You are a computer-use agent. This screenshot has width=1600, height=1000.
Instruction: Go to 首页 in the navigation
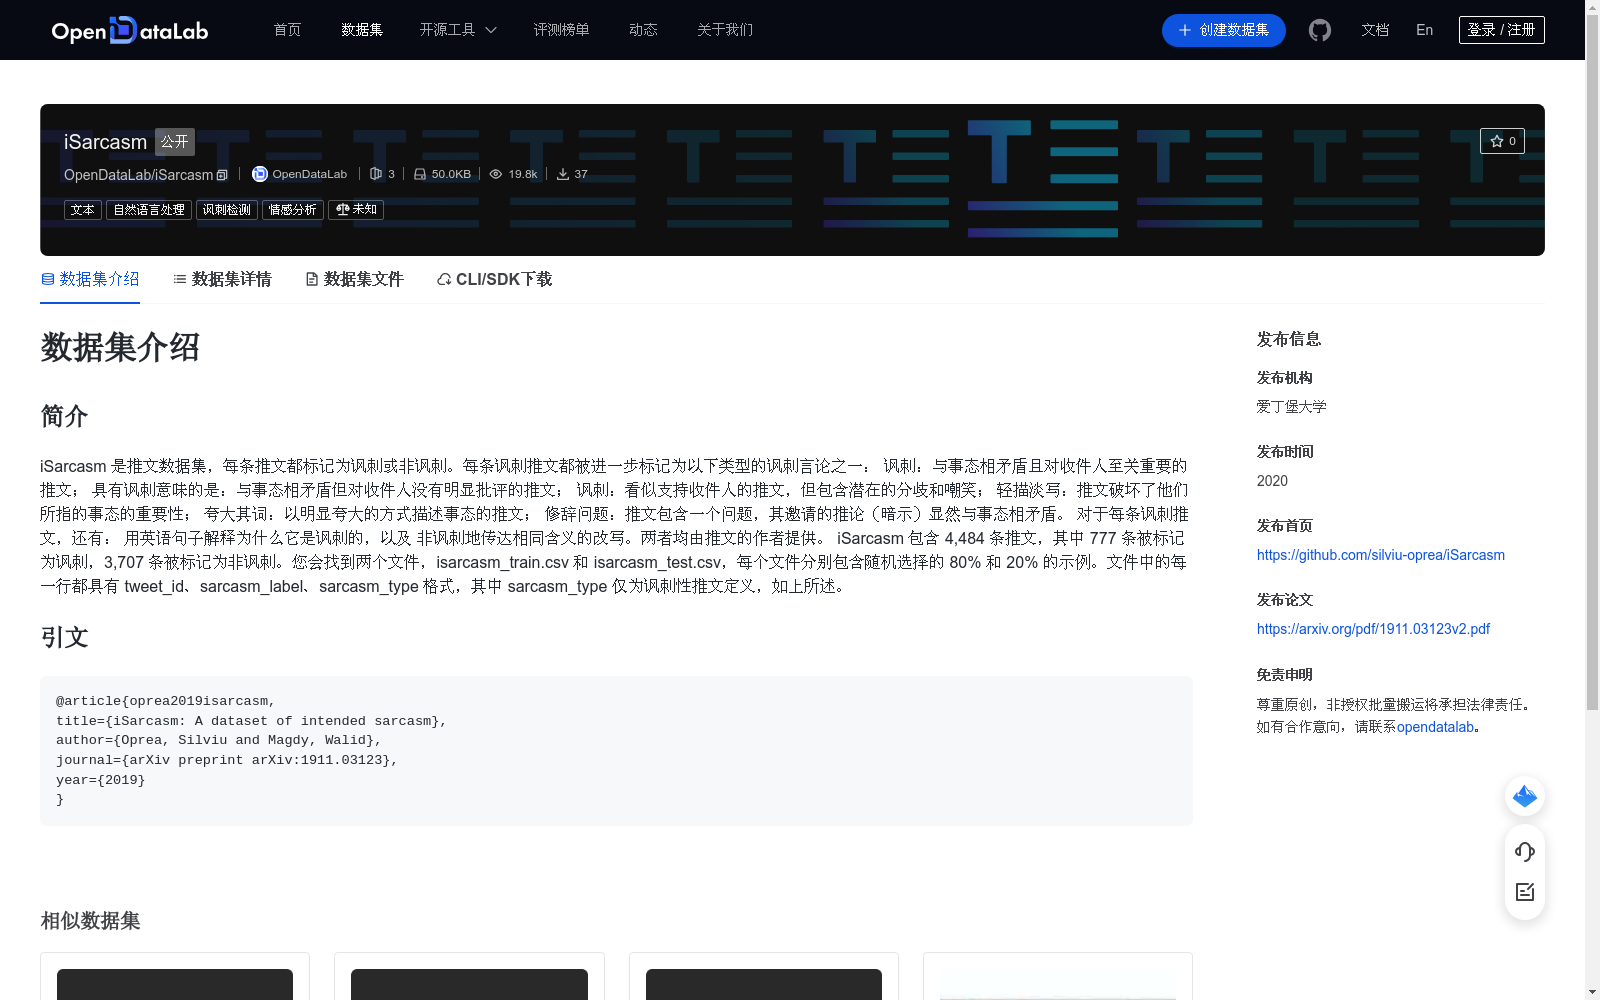[x=287, y=30]
